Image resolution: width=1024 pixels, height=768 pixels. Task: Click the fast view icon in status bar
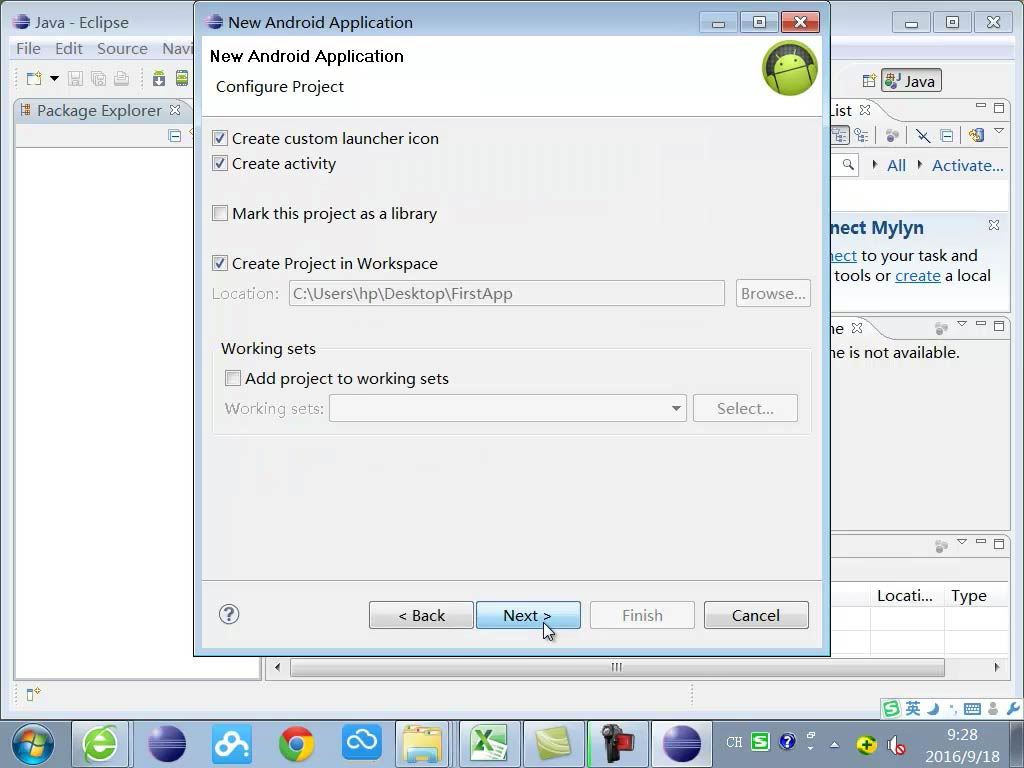[33, 694]
